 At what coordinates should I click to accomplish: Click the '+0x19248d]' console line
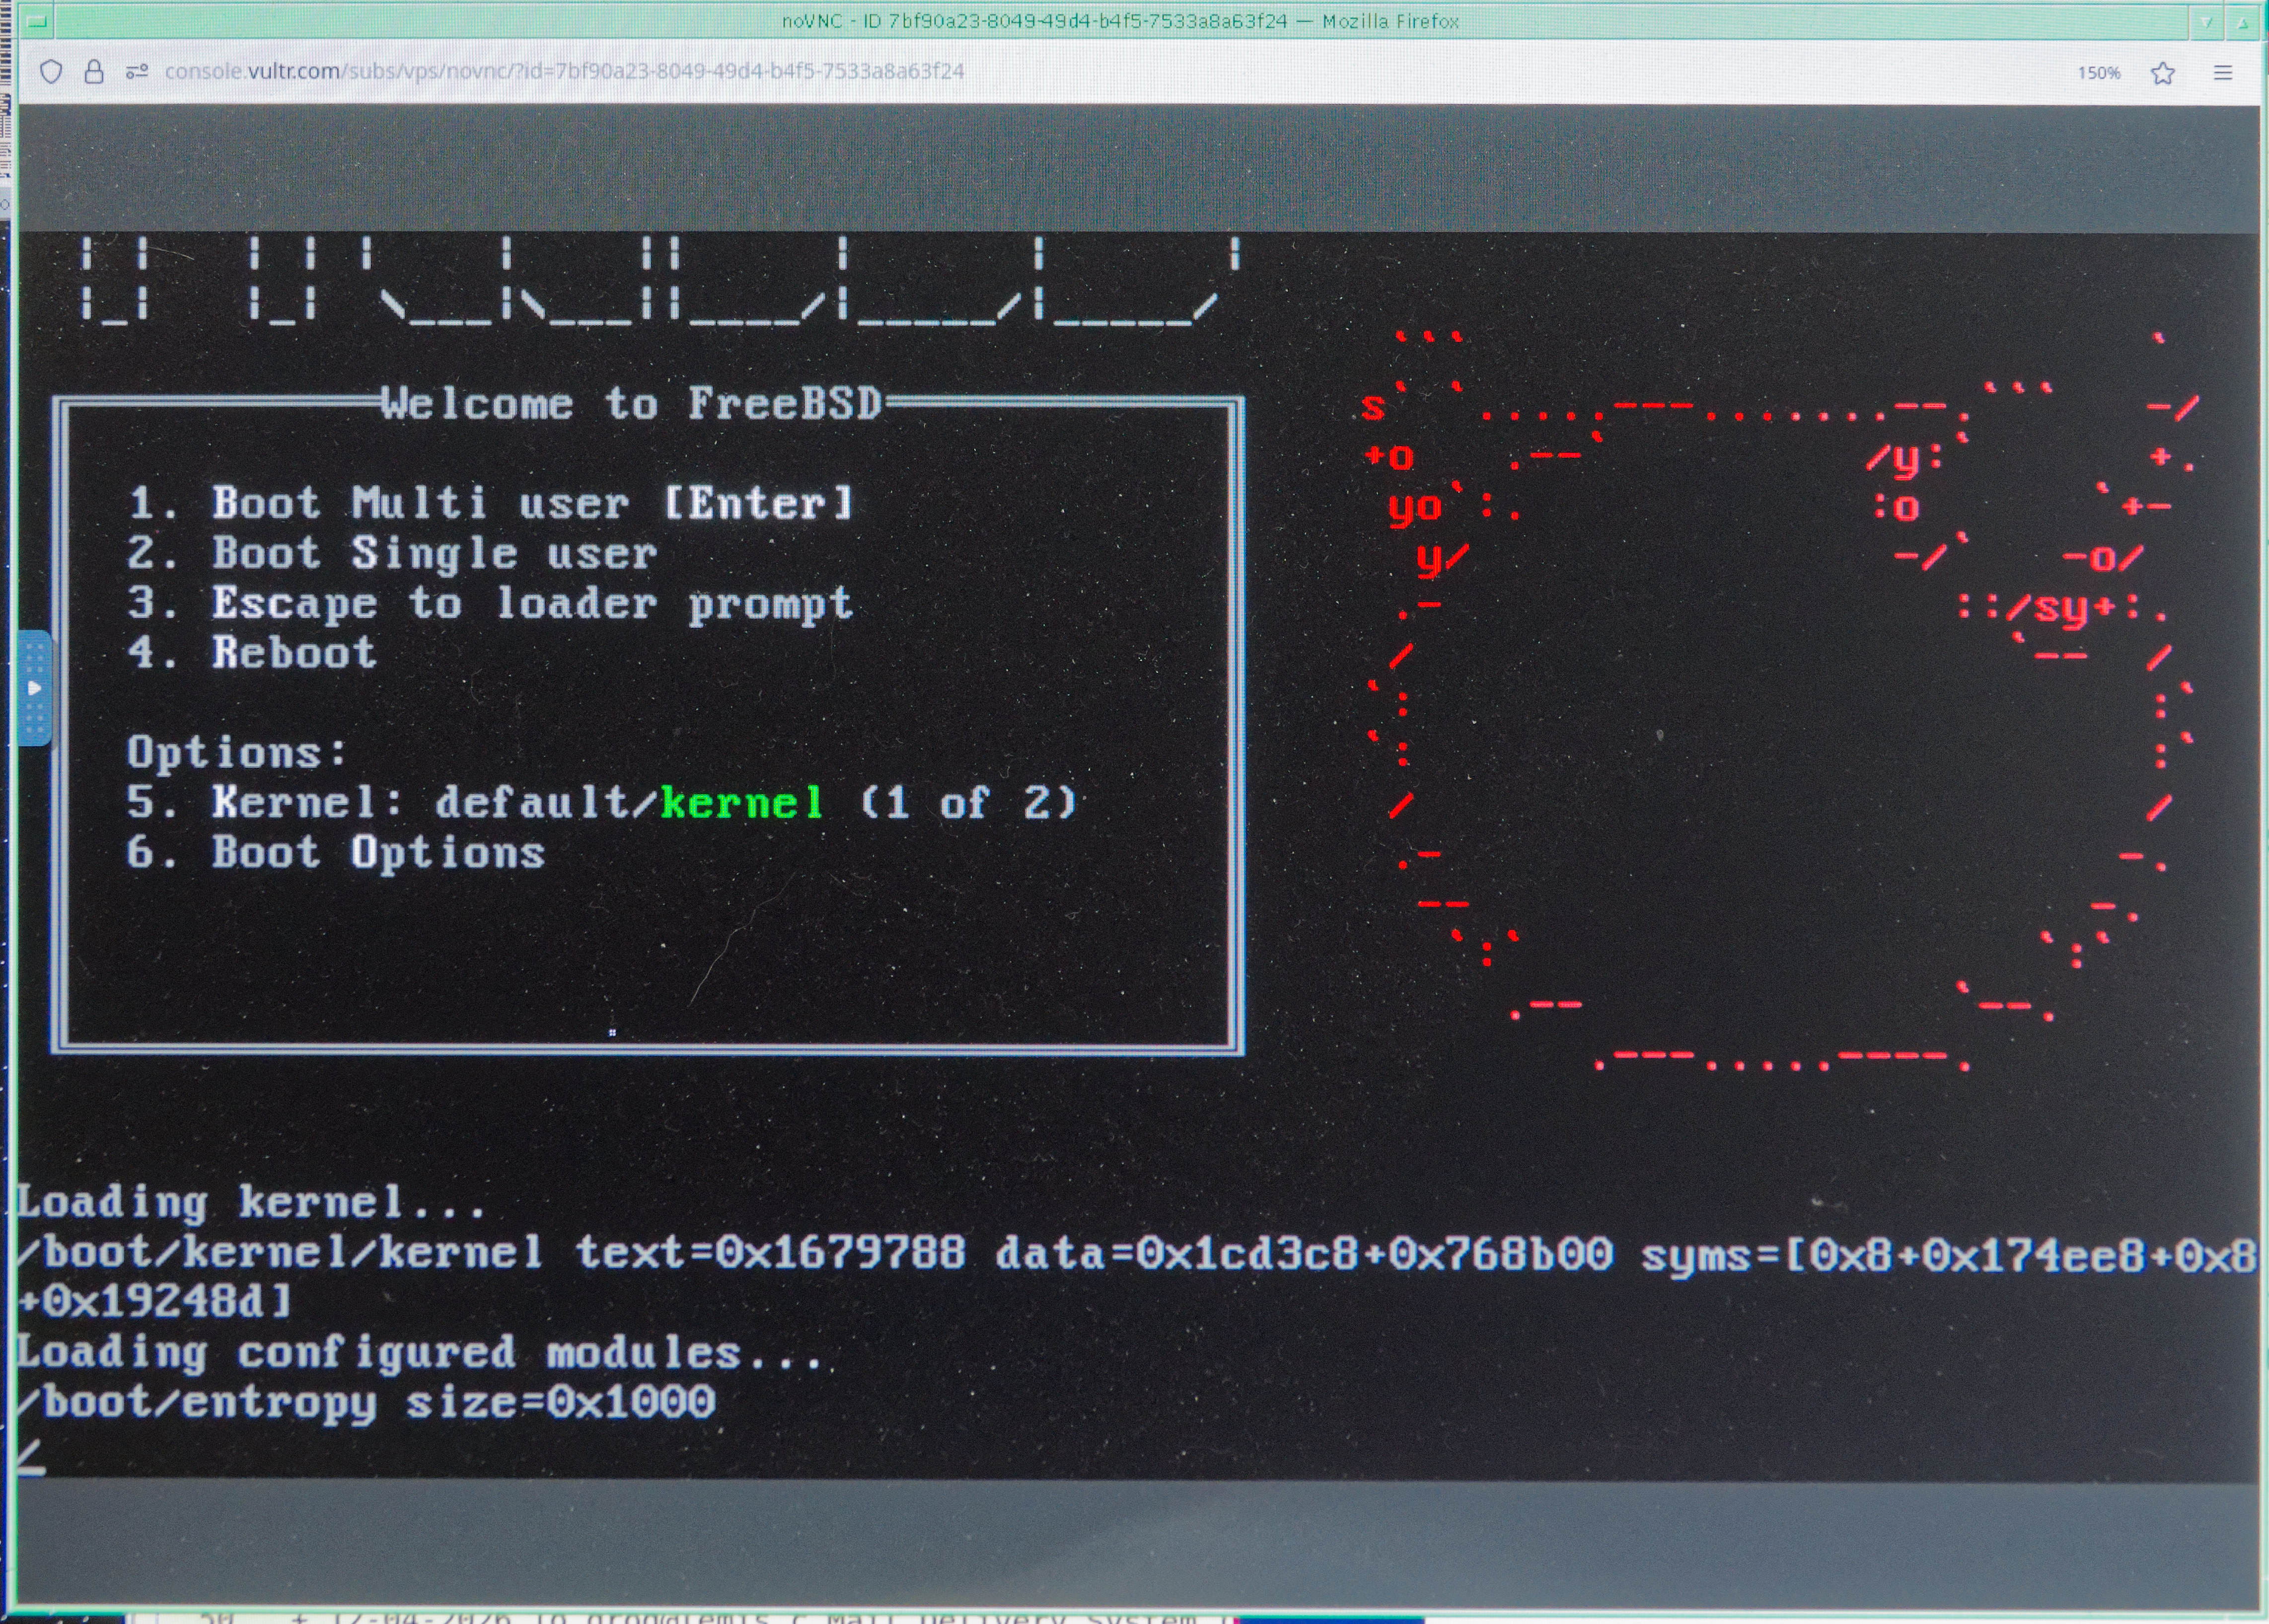155,1301
